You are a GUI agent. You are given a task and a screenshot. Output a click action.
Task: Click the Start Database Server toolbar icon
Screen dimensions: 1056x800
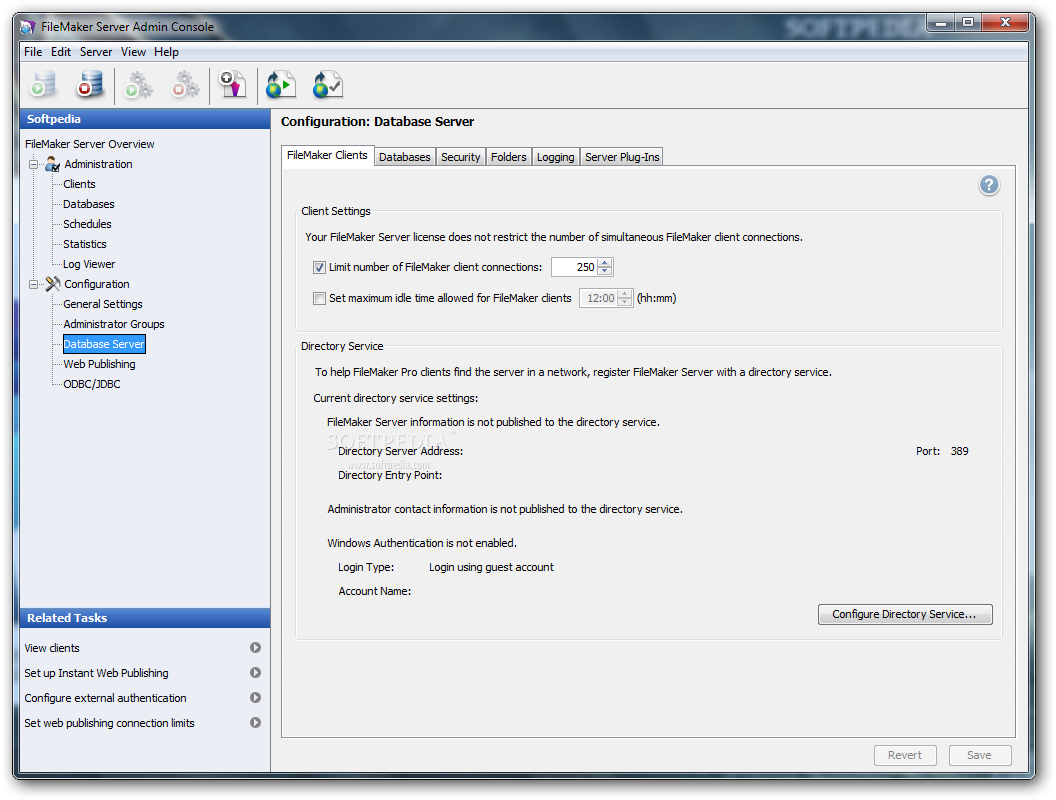click(44, 86)
